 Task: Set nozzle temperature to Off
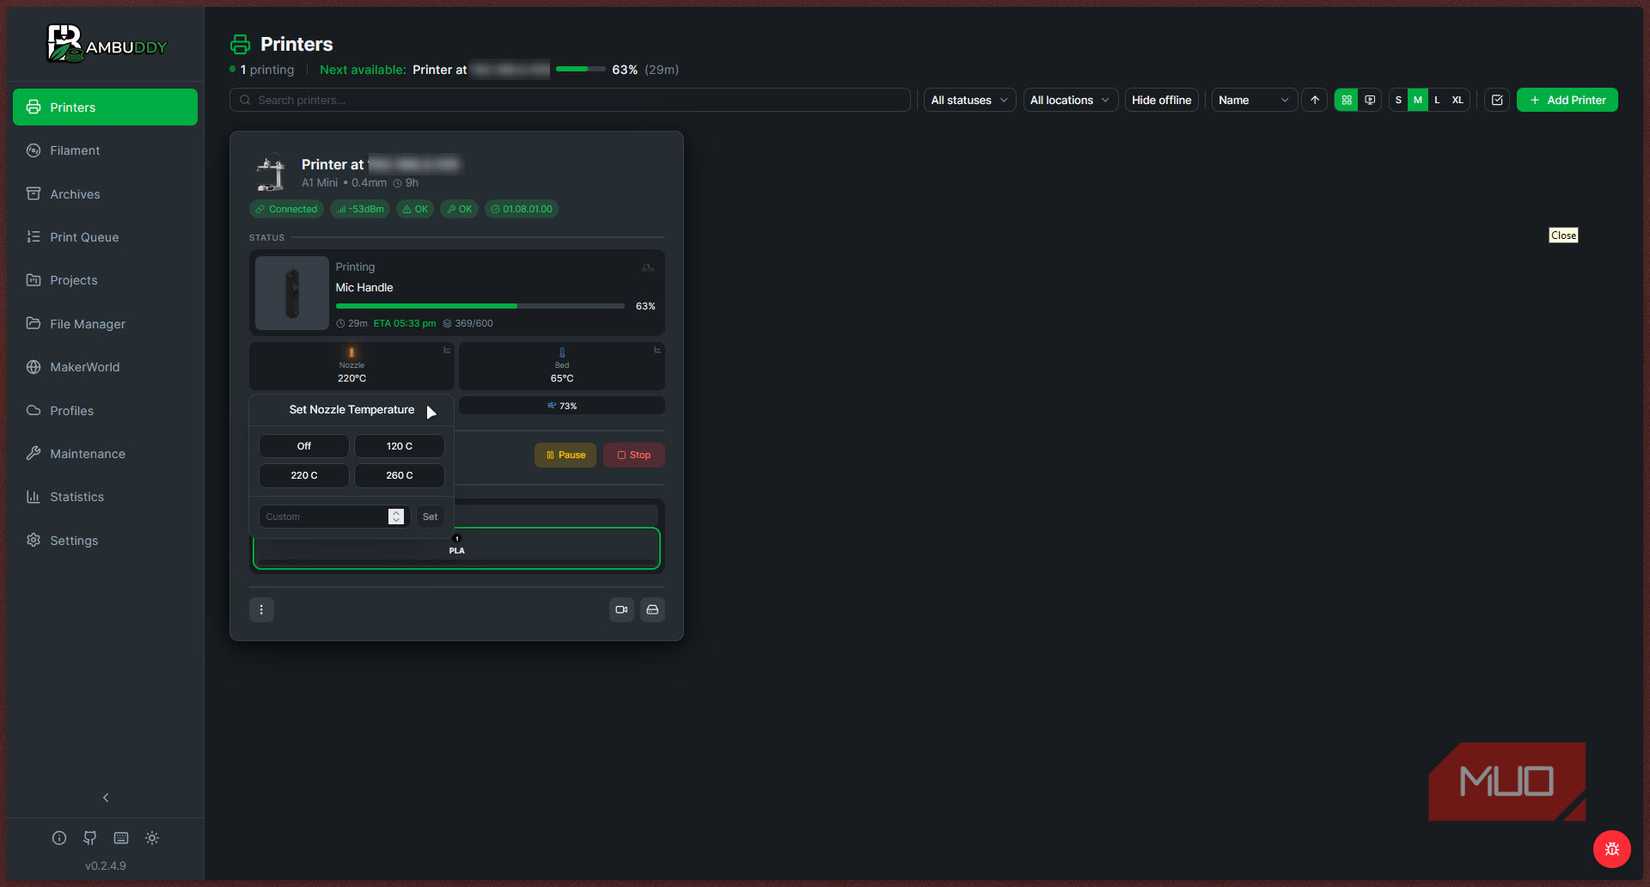click(x=304, y=446)
